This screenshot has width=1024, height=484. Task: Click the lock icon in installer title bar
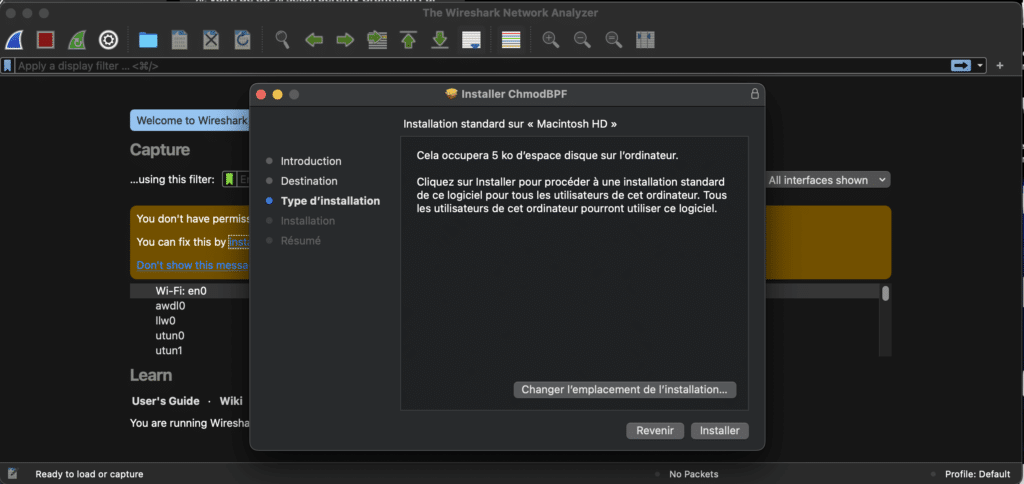click(754, 94)
